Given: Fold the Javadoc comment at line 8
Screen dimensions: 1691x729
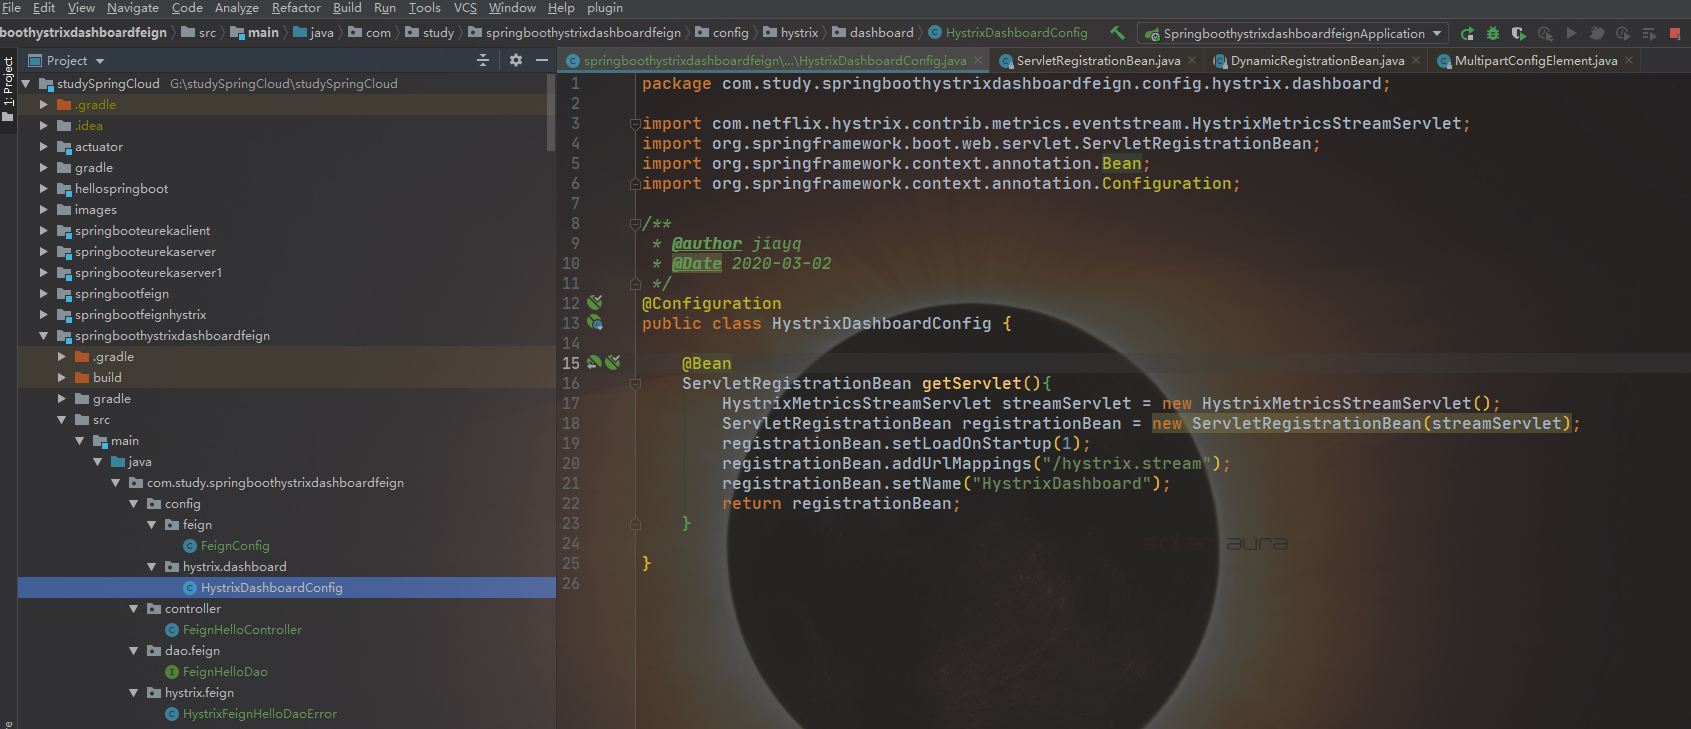Looking at the screenshot, I should click(635, 224).
